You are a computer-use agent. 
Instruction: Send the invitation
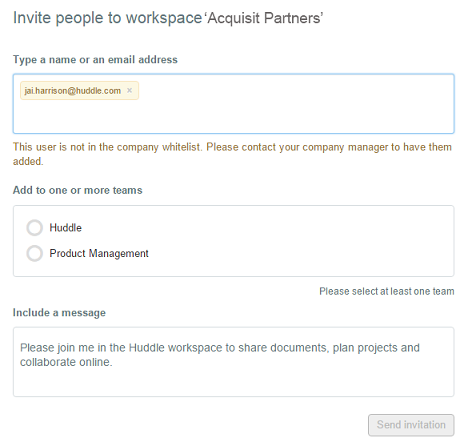(411, 425)
